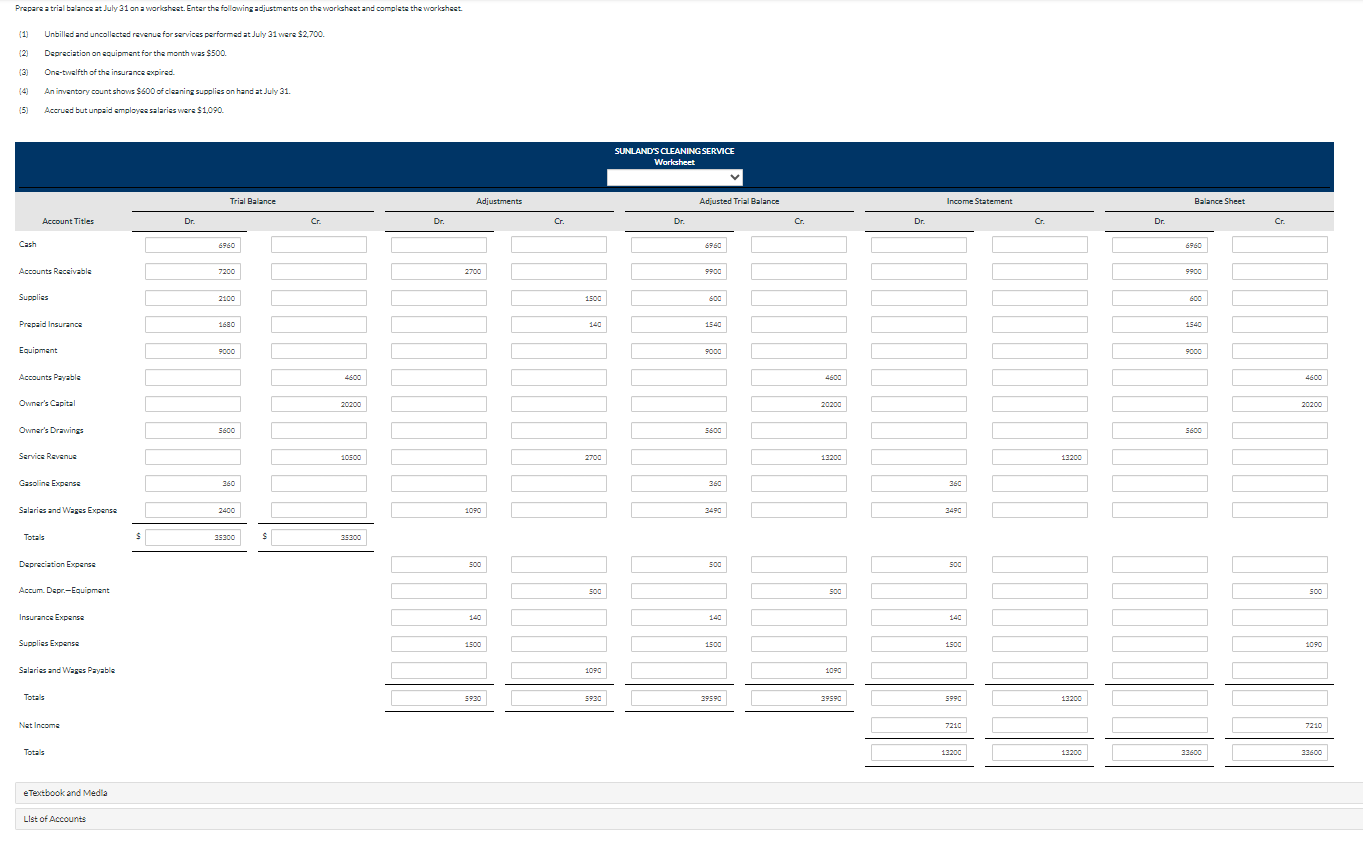
Task: Click the Gasoline Expense Income Statement Dr. field
Action: pos(918,483)
